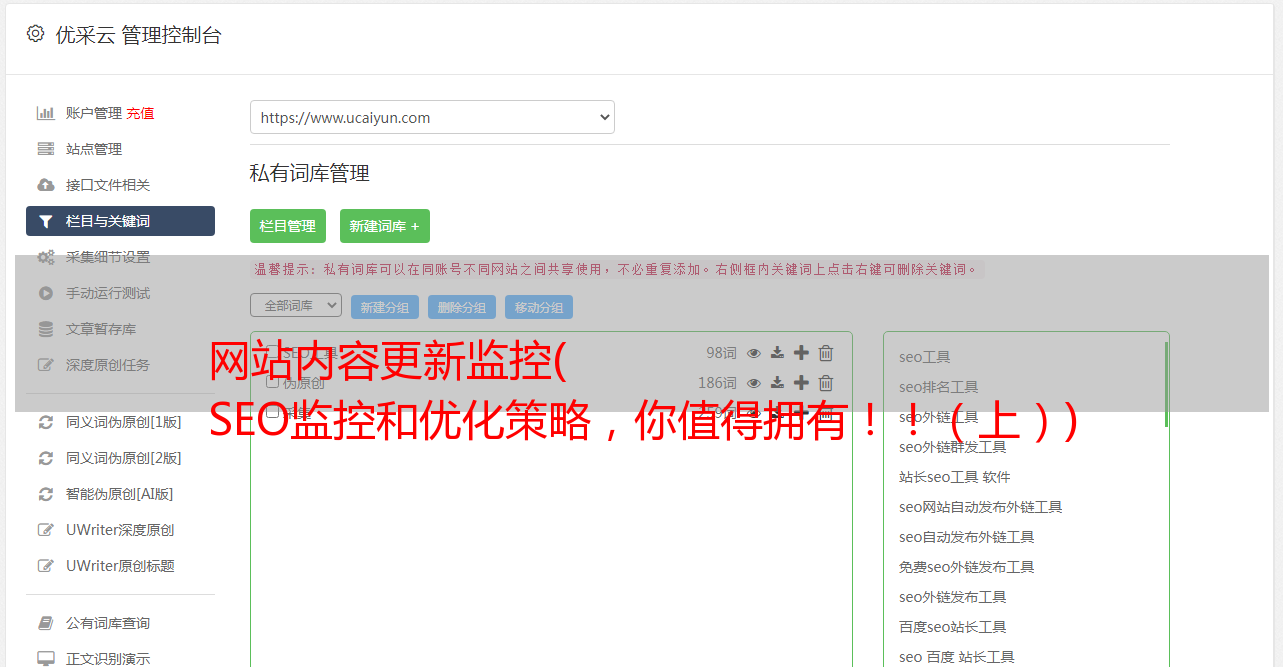The width and height of the screenshot is (1283, 667).
Task: Click the edit icon for 深度原创任务
Action: [x=45, y=365]
